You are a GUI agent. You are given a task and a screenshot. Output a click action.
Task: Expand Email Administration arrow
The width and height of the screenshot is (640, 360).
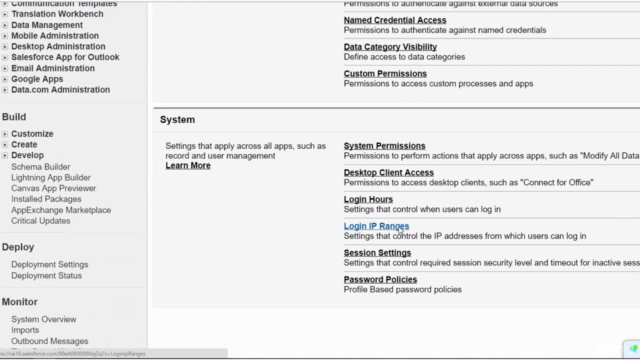click(x=4, y=69)
